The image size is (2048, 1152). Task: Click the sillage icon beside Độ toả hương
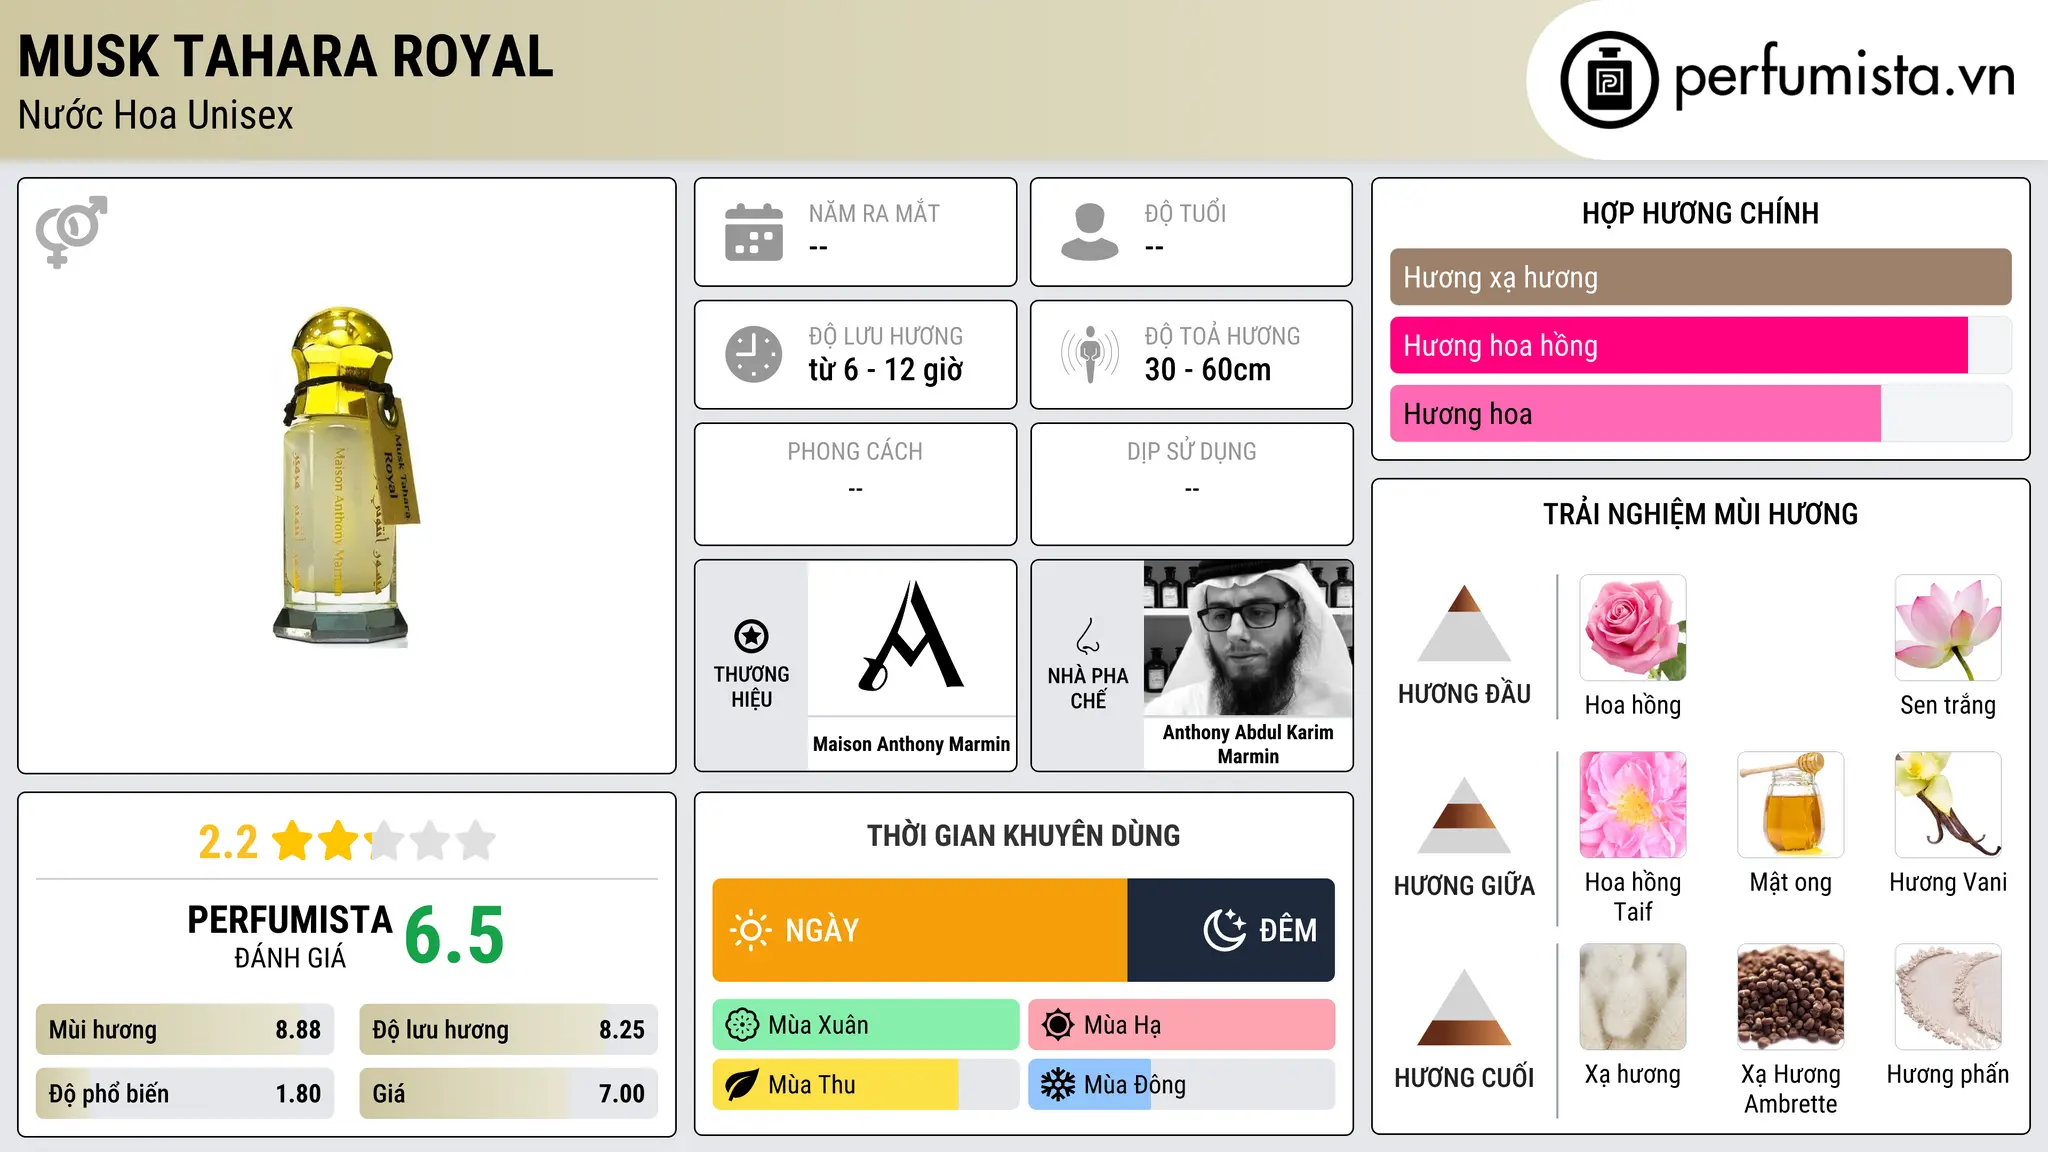pos(1089,354)
